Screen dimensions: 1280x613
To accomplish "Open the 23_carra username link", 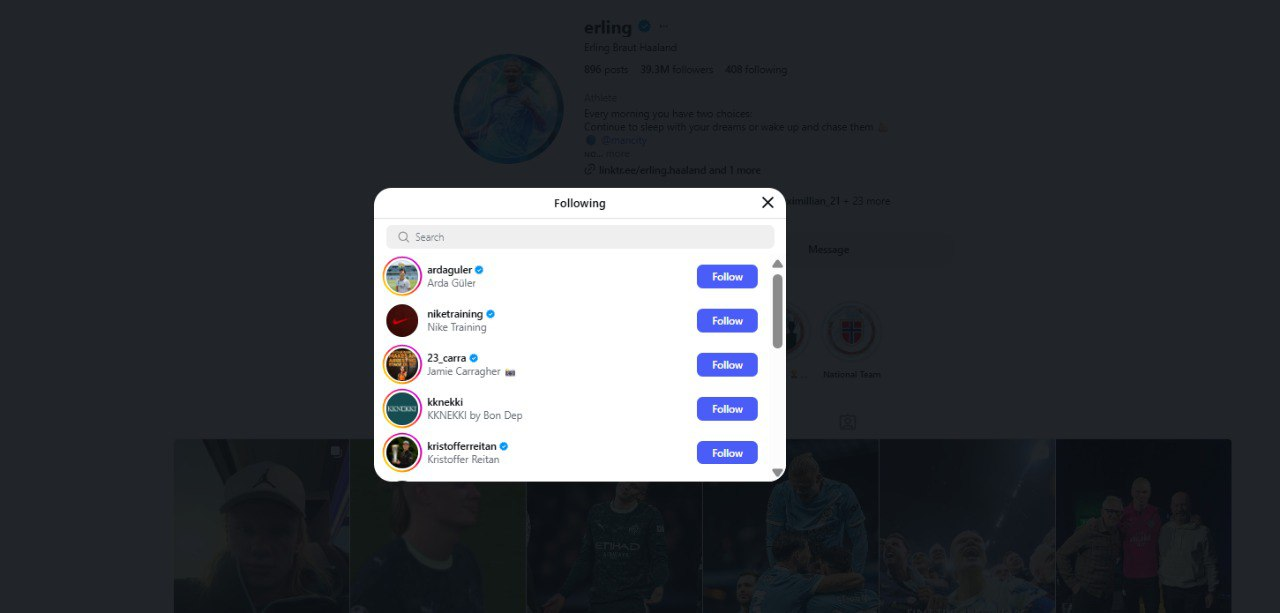I will point(446,358).
